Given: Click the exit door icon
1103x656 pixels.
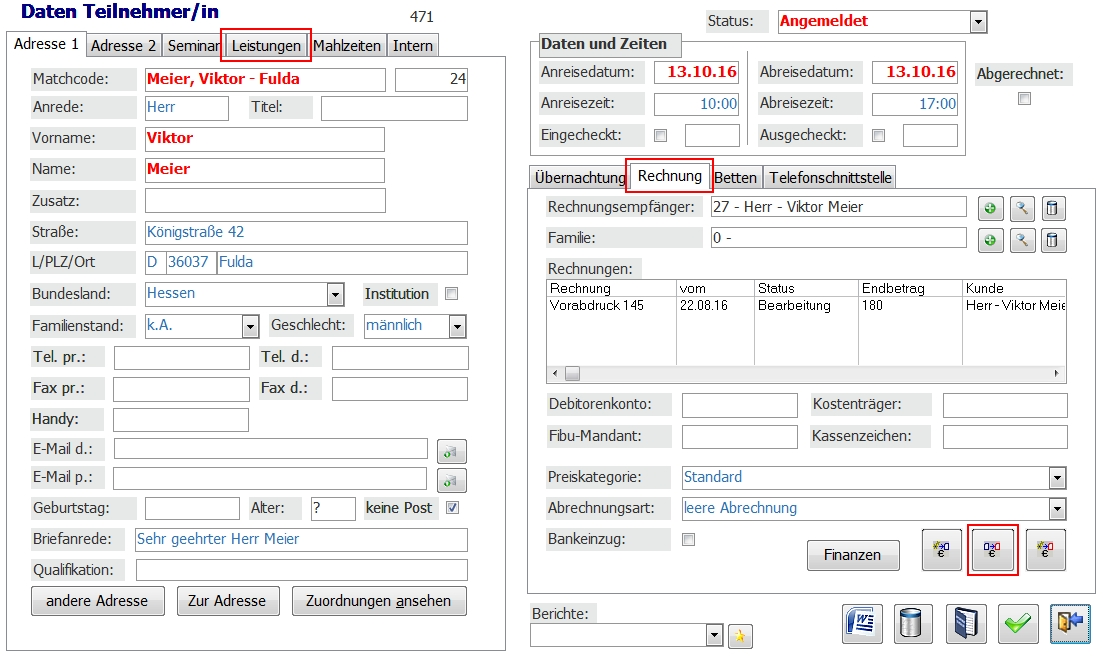Looking at the screenshot, I should [1069, 624].
